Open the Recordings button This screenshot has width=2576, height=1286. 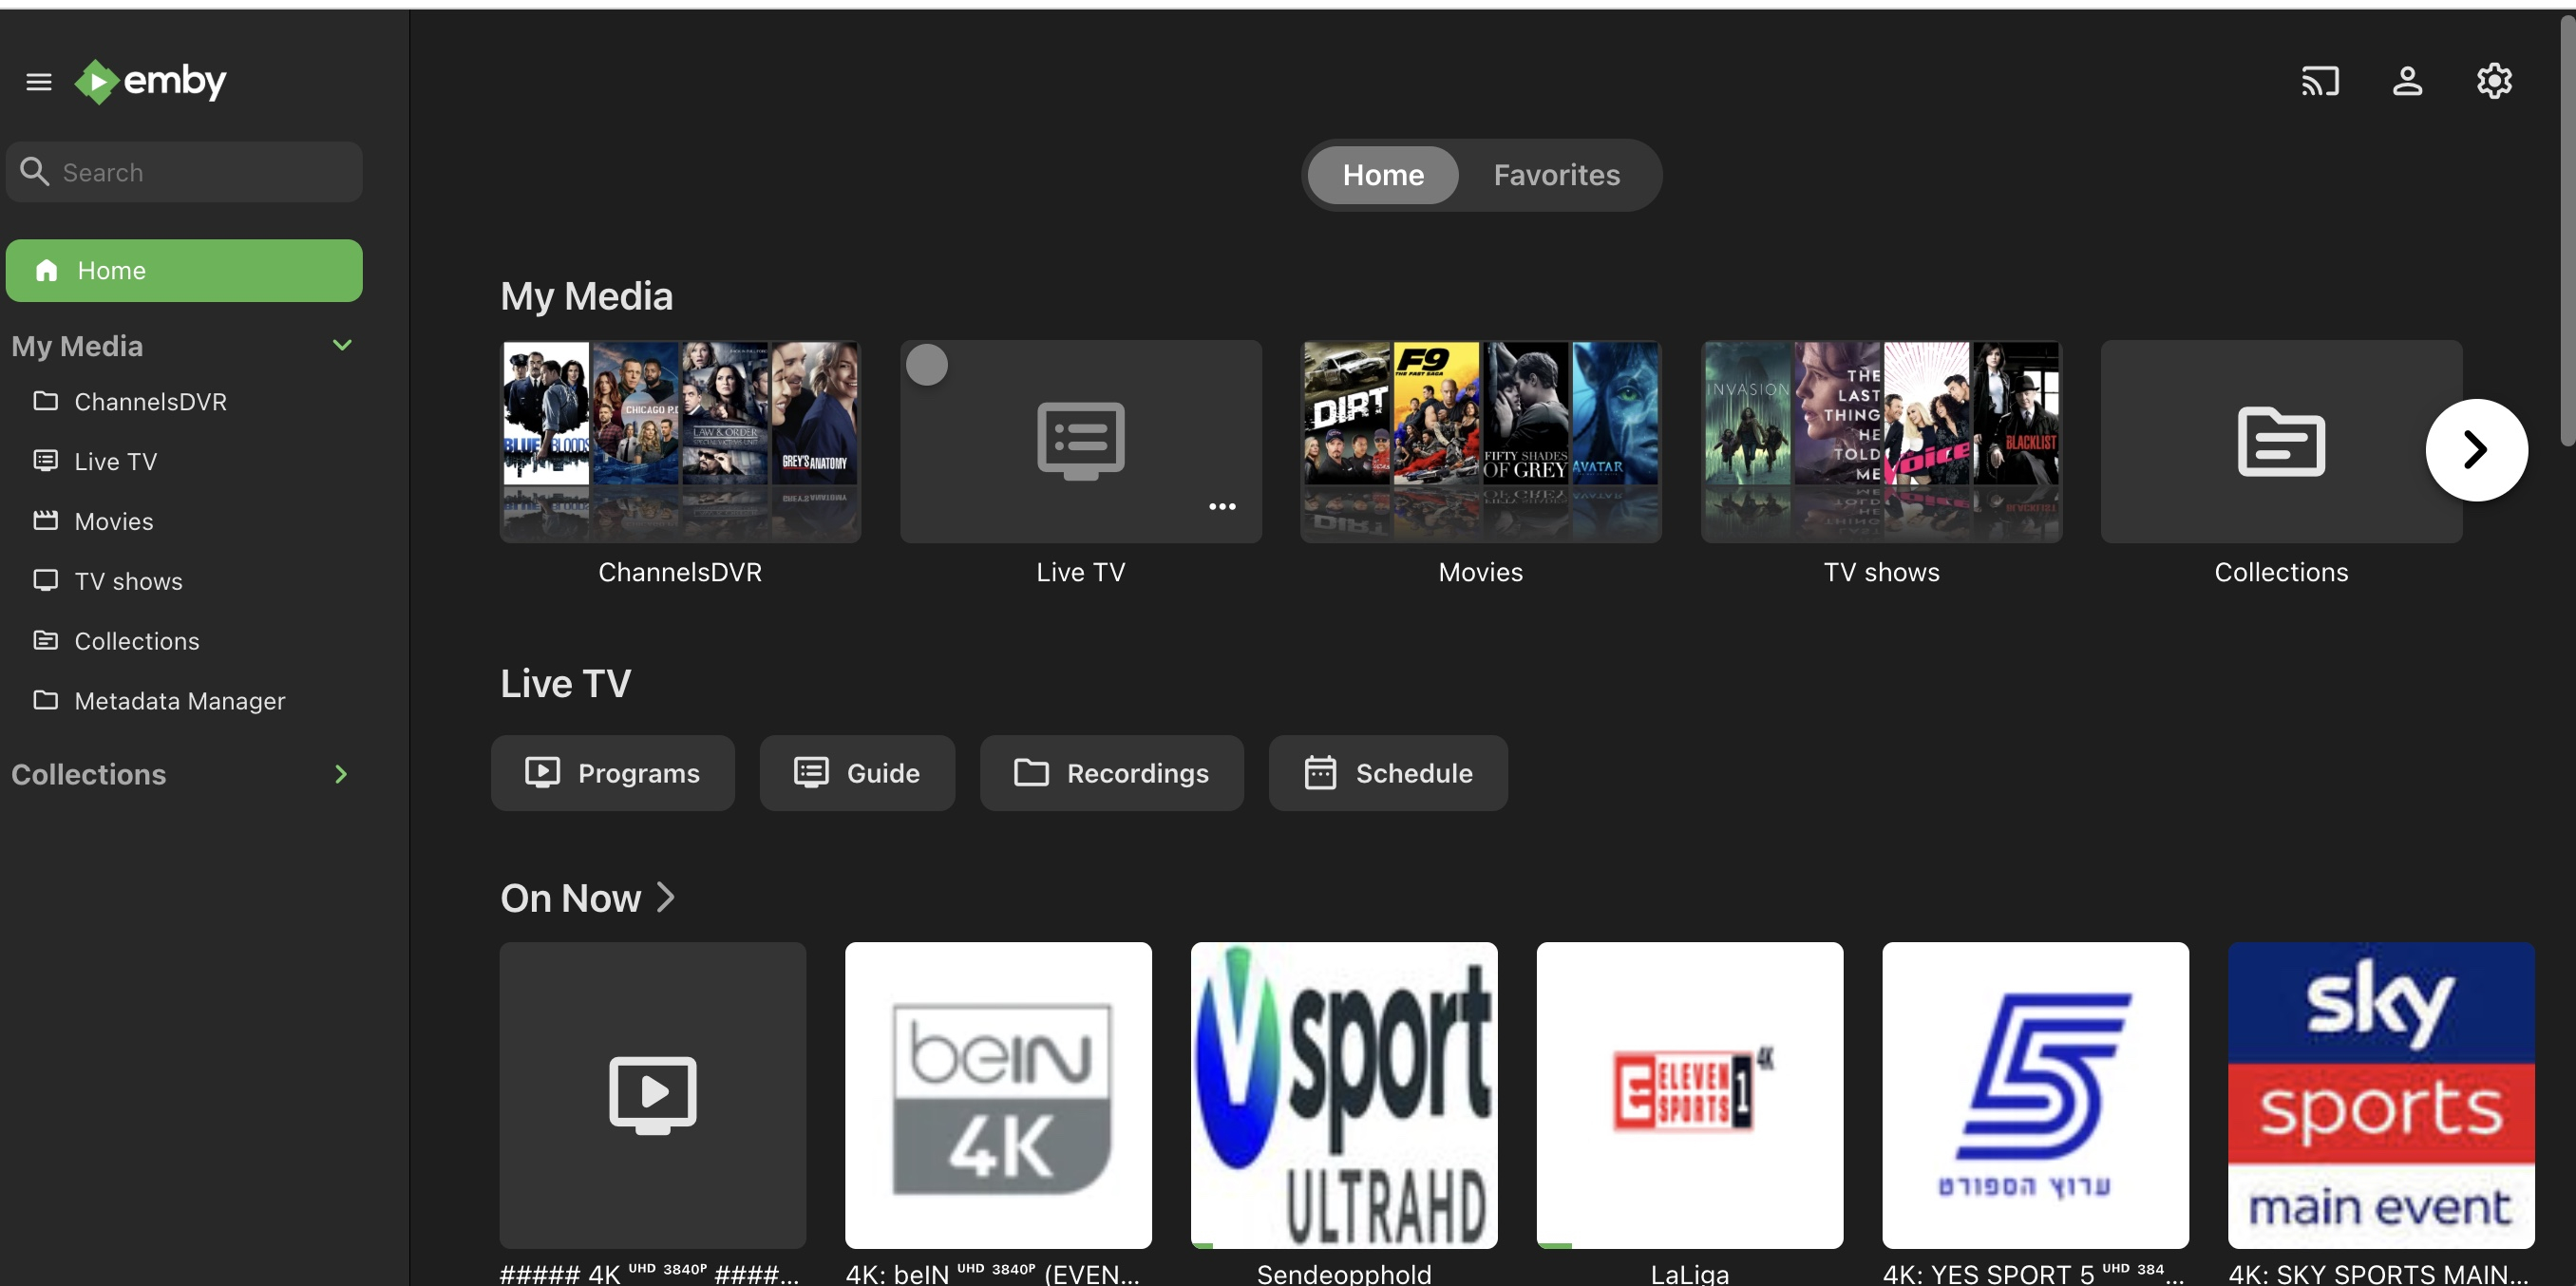1110,773
